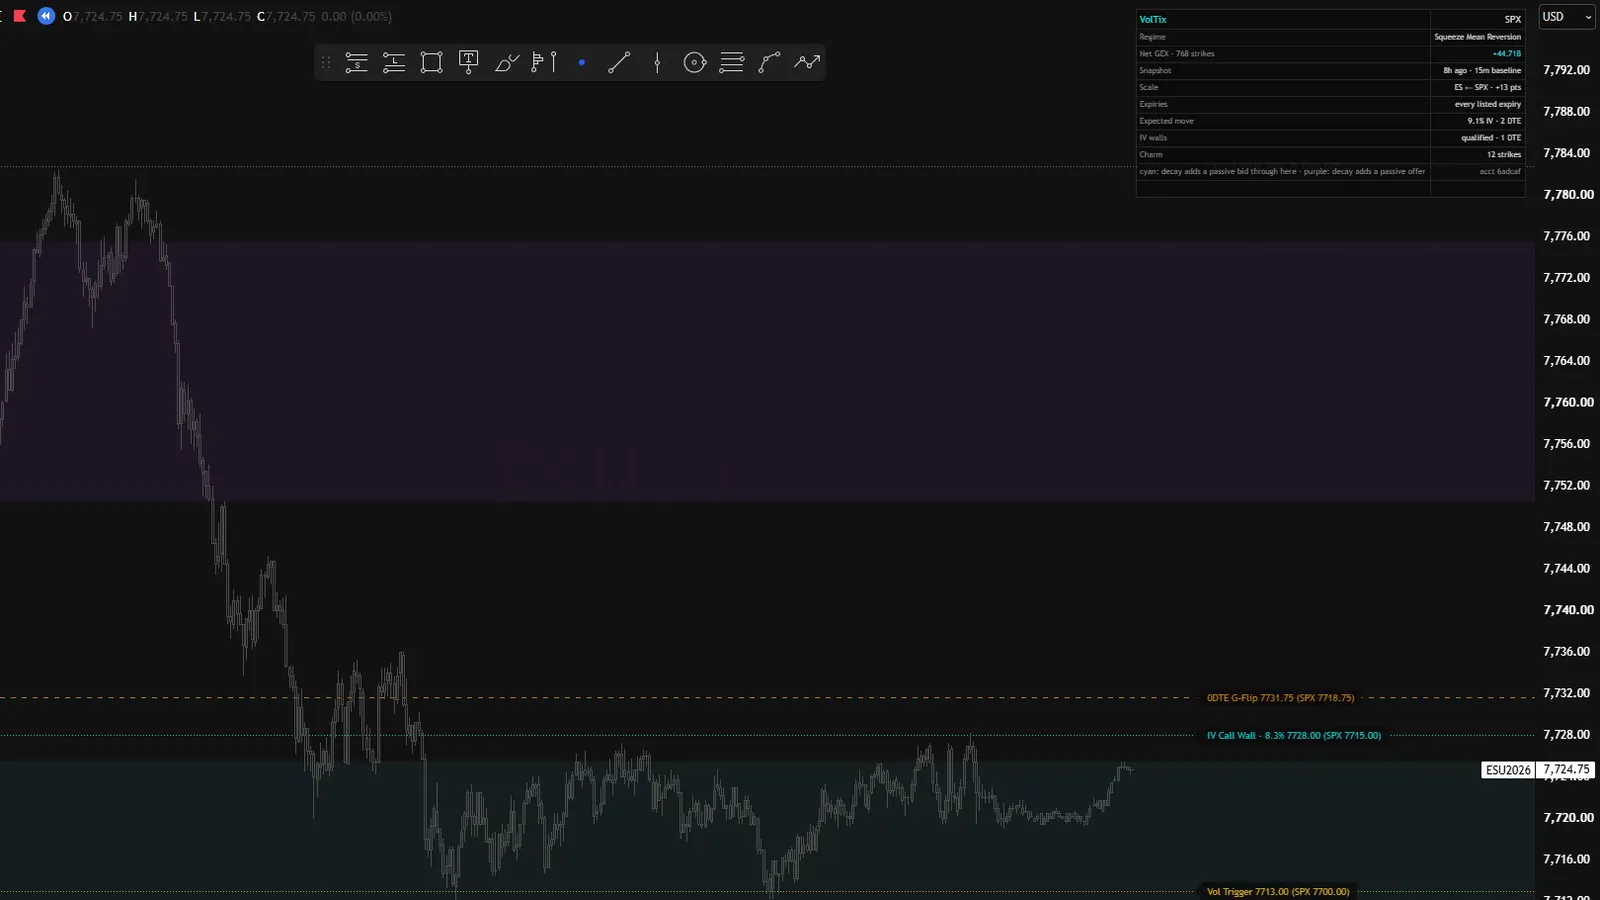Select the Long Position tool

394,62
